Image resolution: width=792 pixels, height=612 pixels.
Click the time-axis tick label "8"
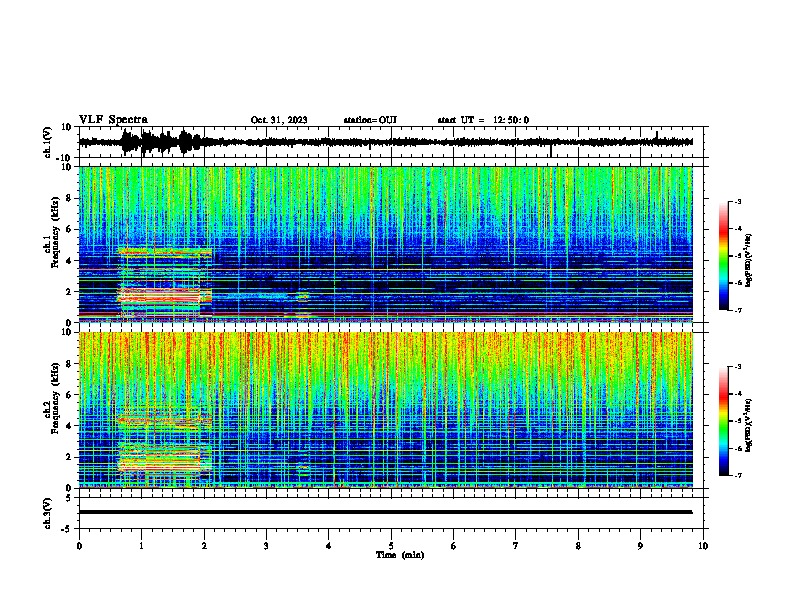tap(578, 546)
